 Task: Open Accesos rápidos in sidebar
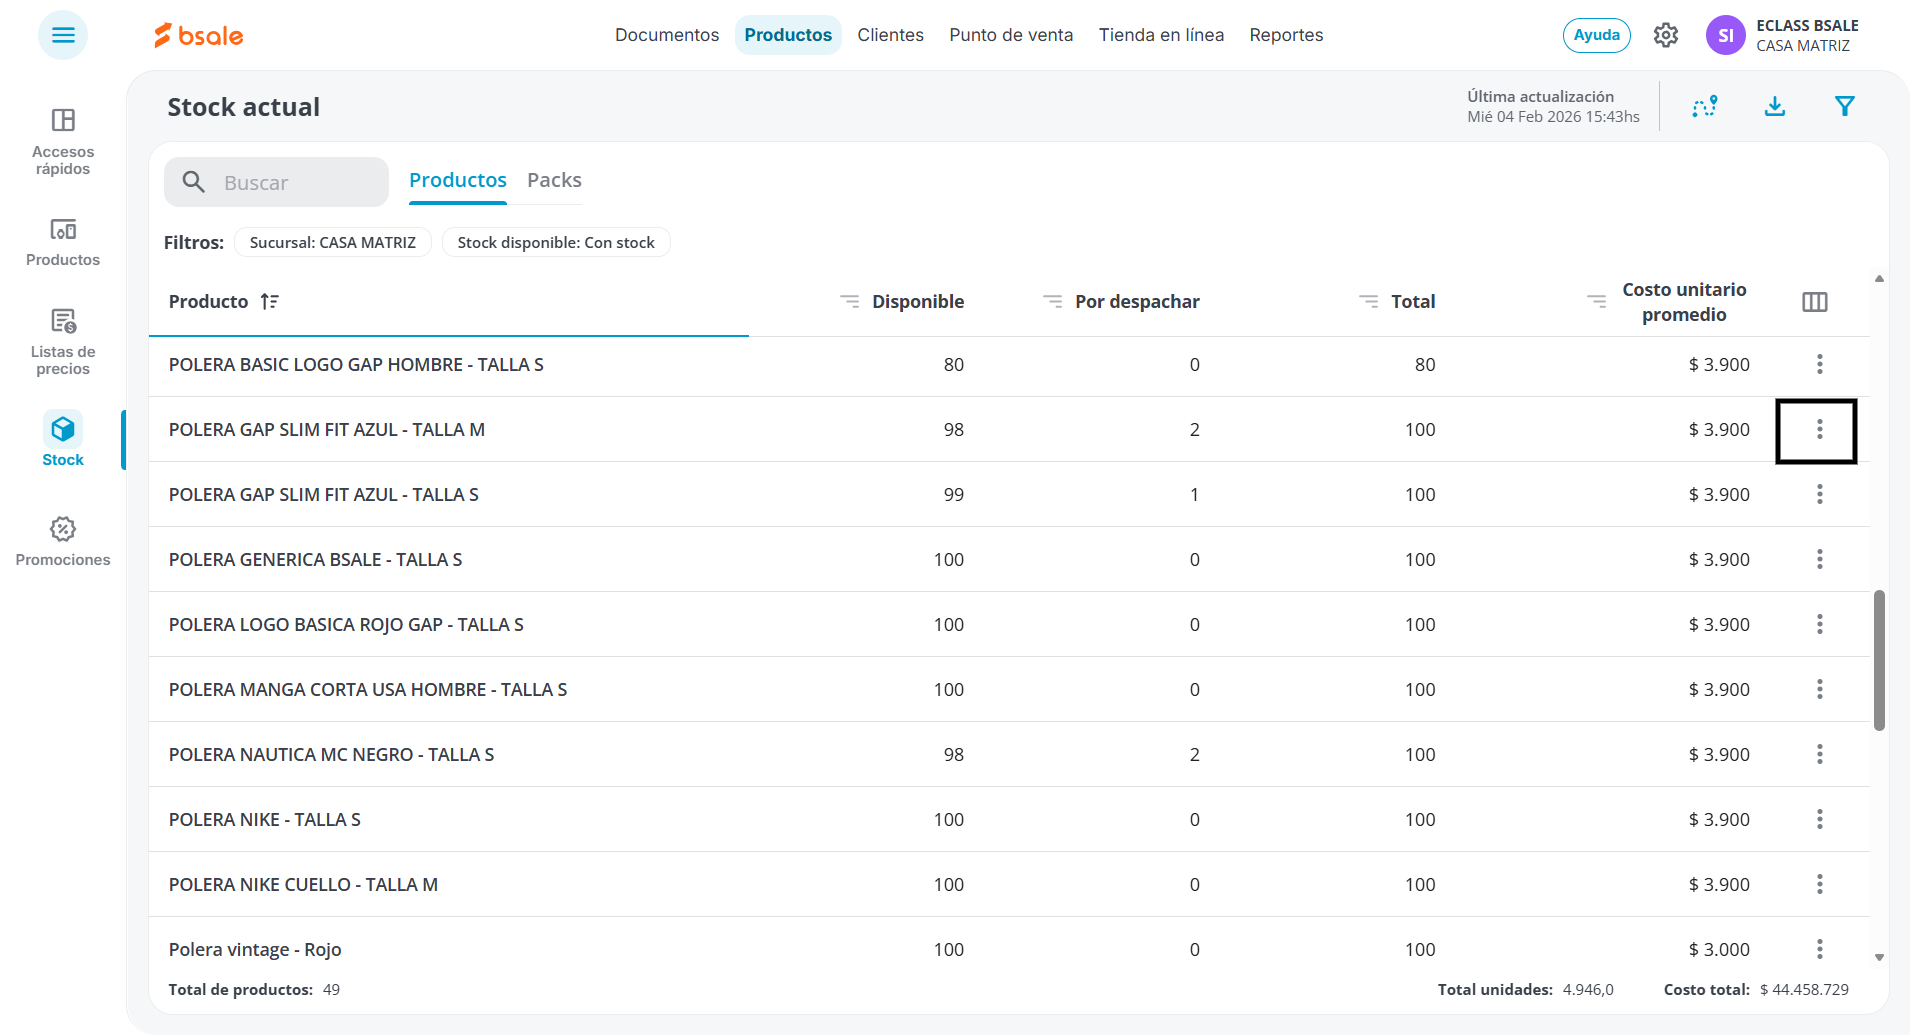[x=63, y=142]
